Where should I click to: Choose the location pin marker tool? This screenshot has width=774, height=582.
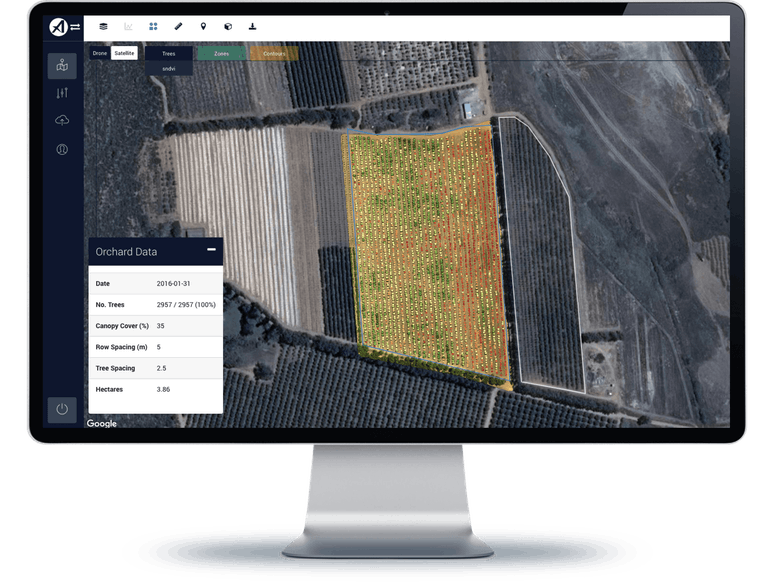(203, 27)
